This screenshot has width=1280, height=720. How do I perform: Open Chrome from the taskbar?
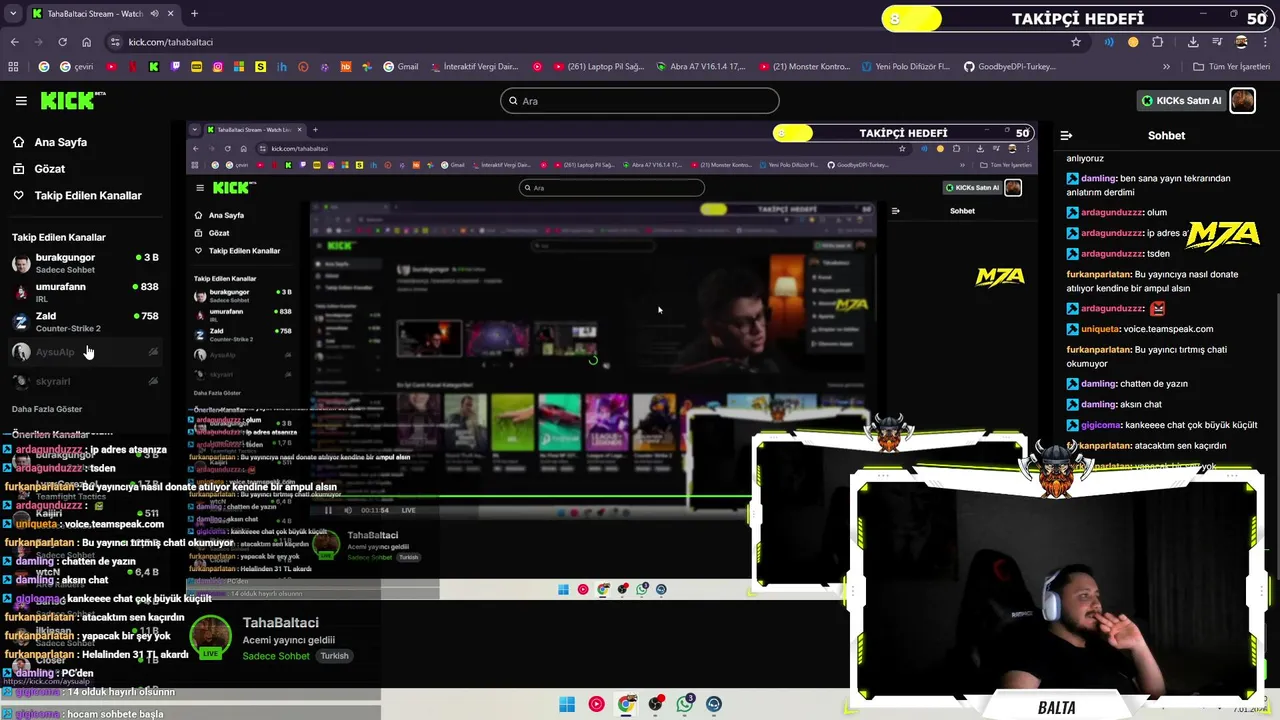coord(626,704)
